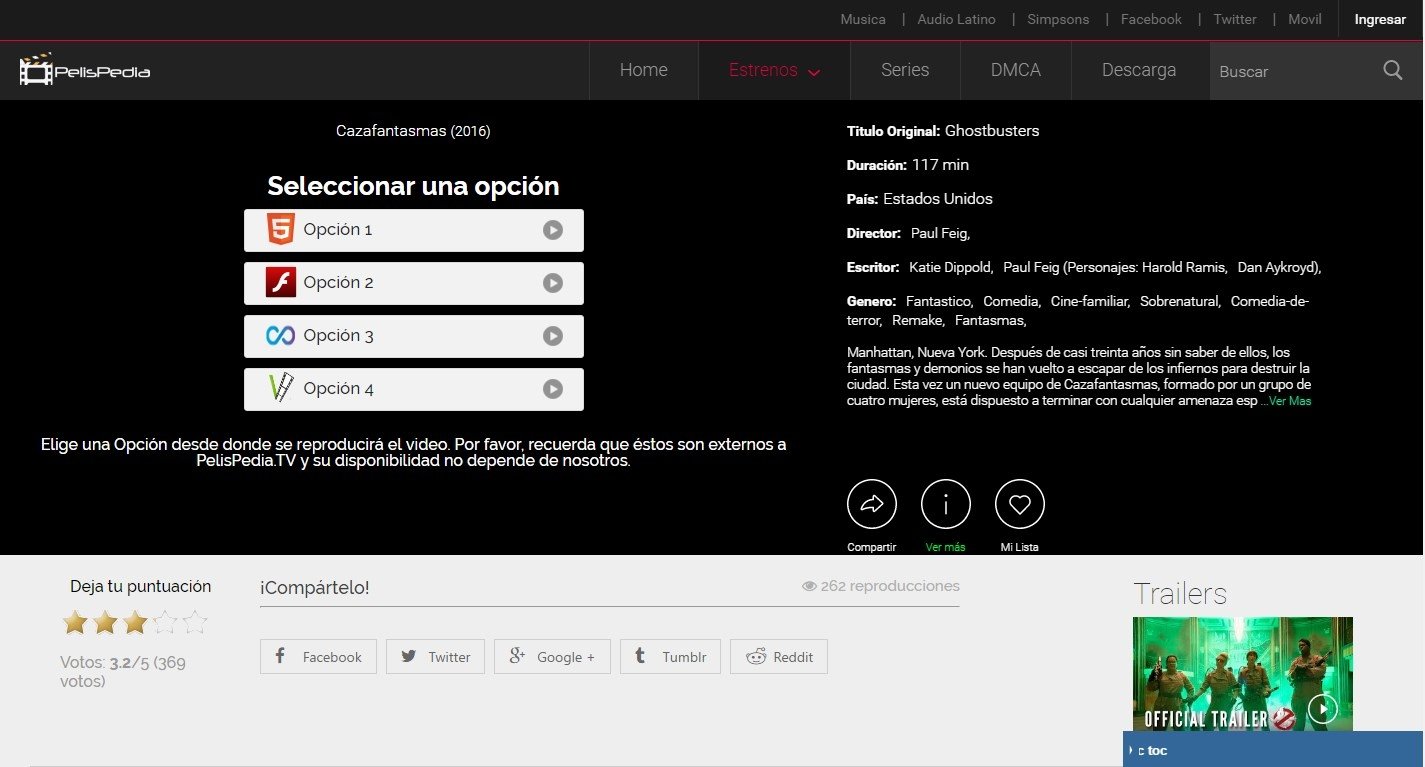Rate with the second star
The height and width of the screenshot is (767, 1425).
pyautogui.click(x=105, y=623)
